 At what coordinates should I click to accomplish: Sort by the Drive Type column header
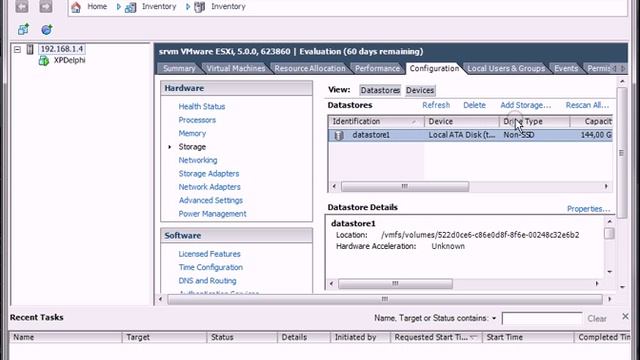coord(535,122)
